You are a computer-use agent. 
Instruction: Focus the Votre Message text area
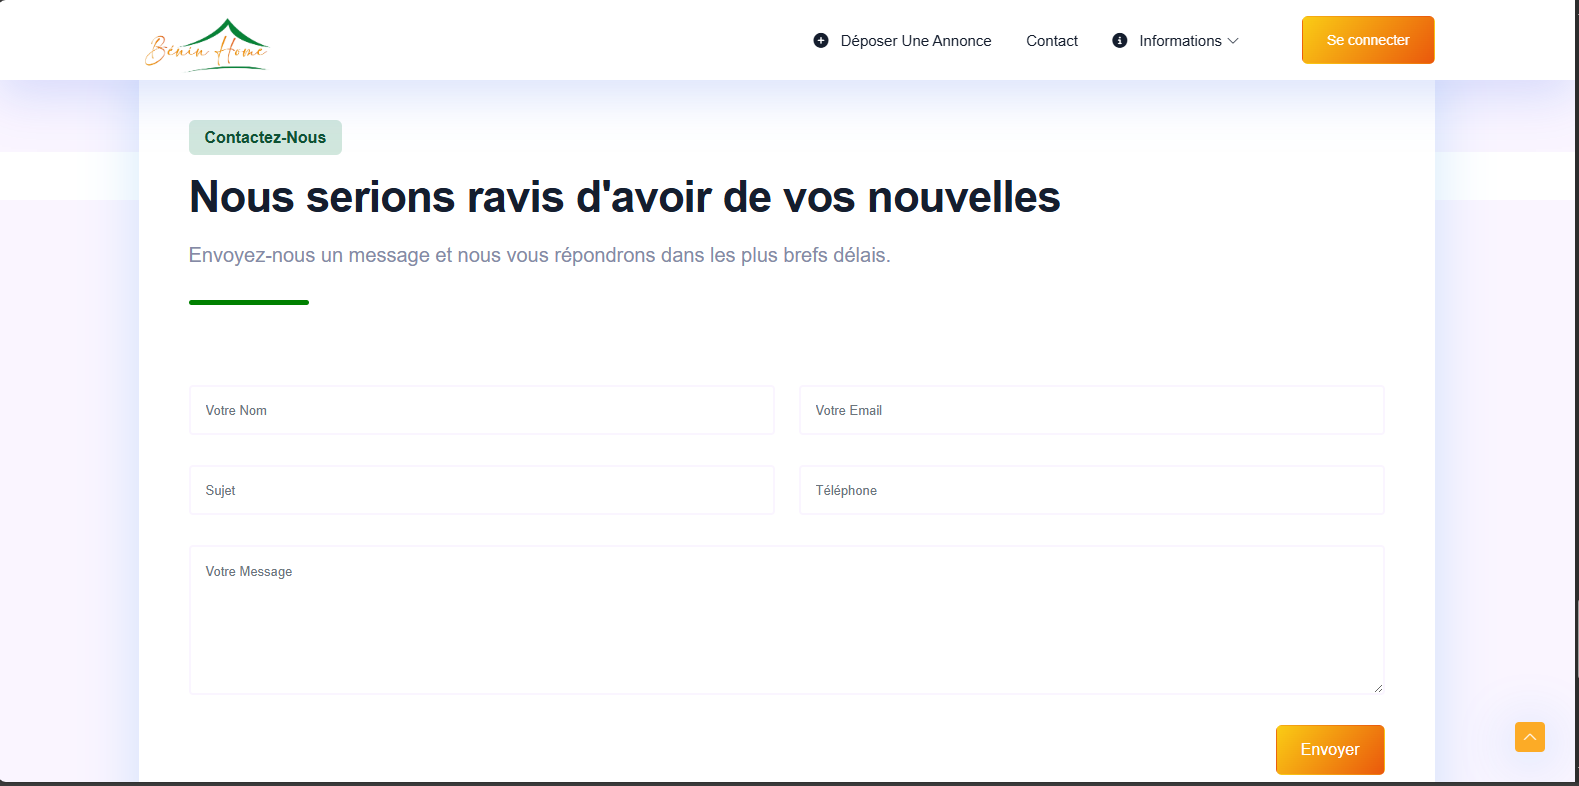(x=786, y=620)
